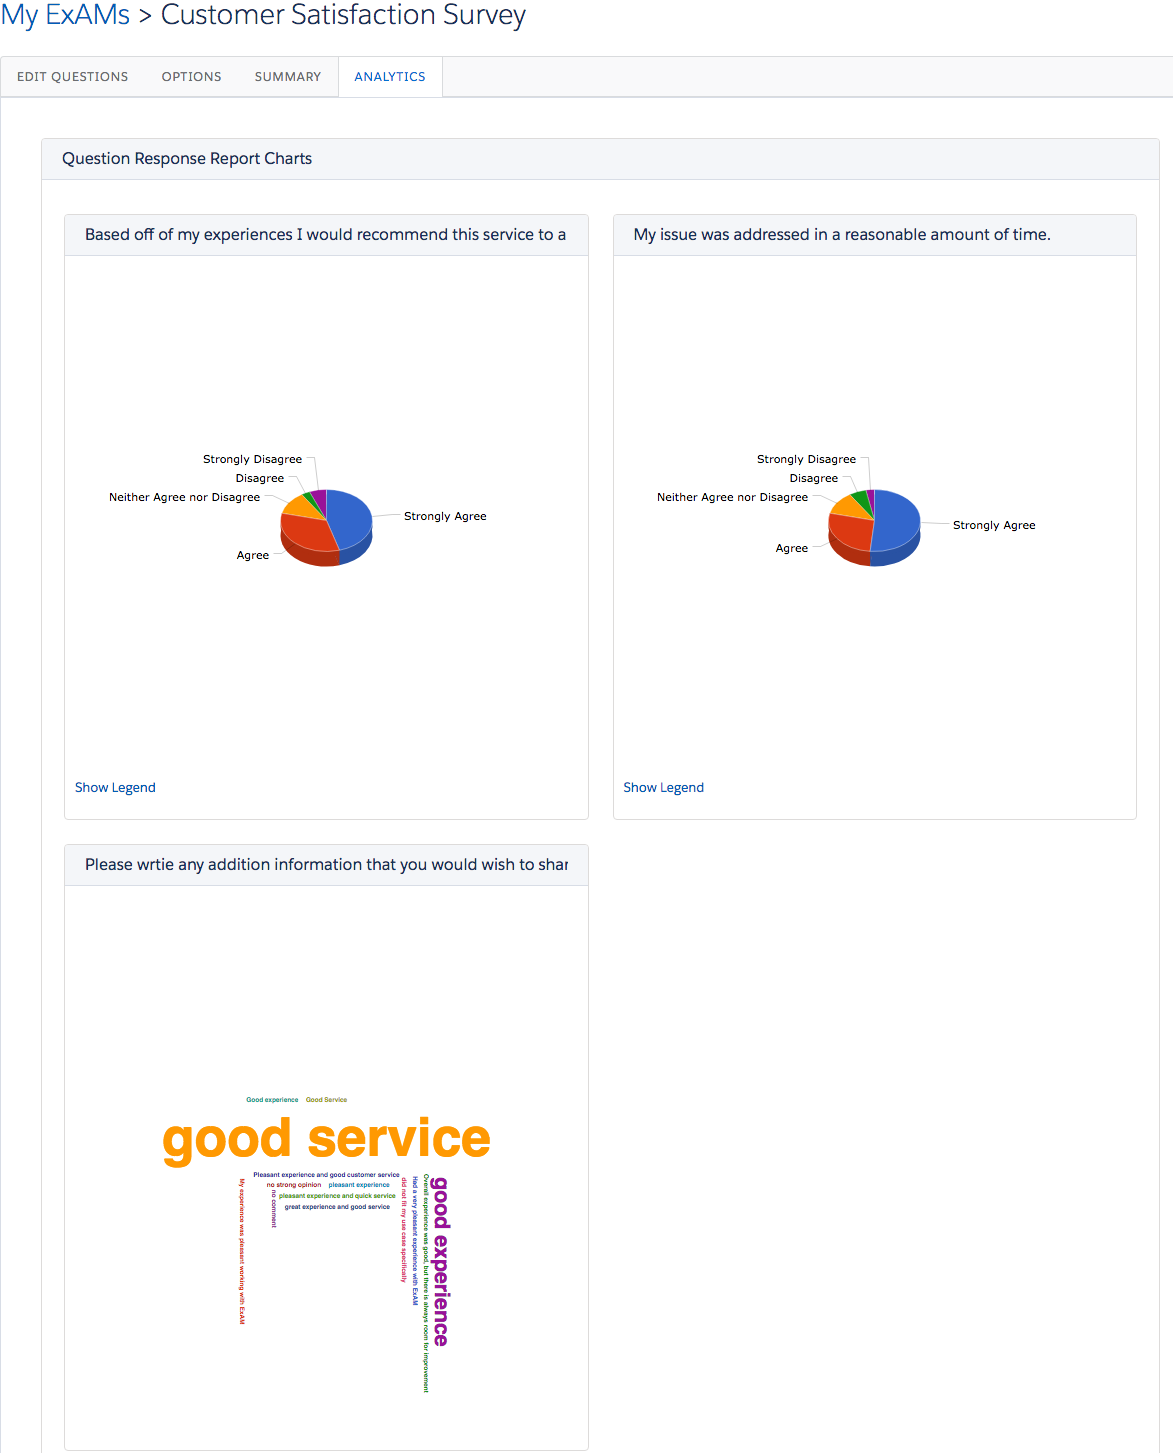This screenshot has width=1173, height=1453.
Task: Switch to the Options tab
Action: (x=191, y=77)
